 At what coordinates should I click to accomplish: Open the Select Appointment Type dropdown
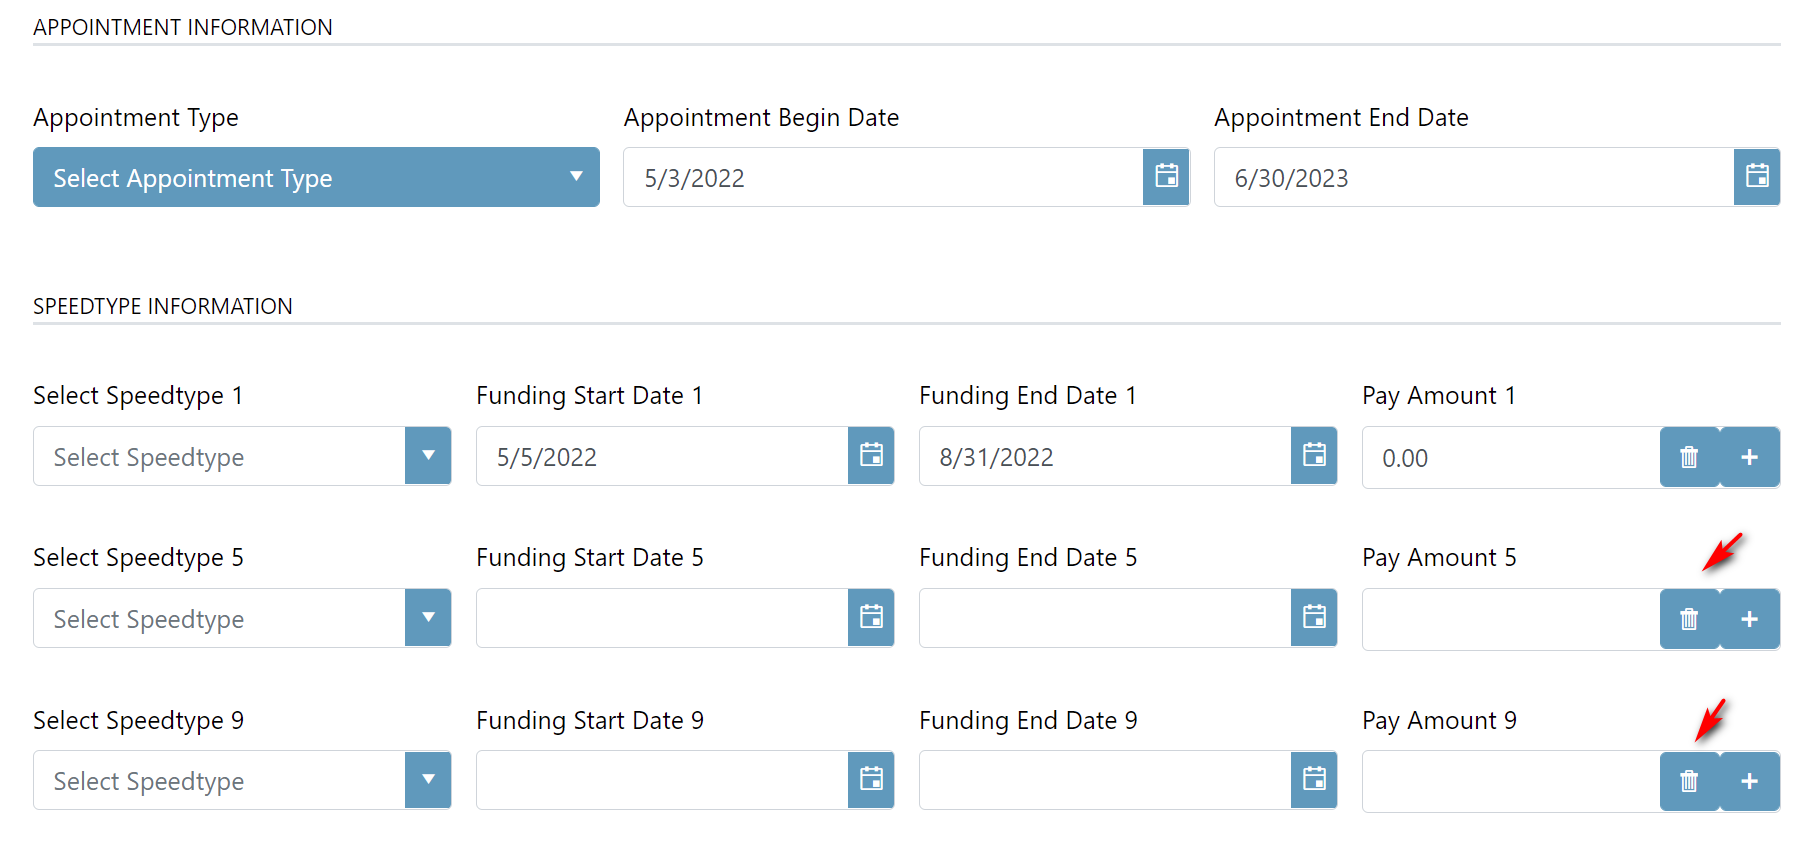pyautogui.click(x=316, y=177)
